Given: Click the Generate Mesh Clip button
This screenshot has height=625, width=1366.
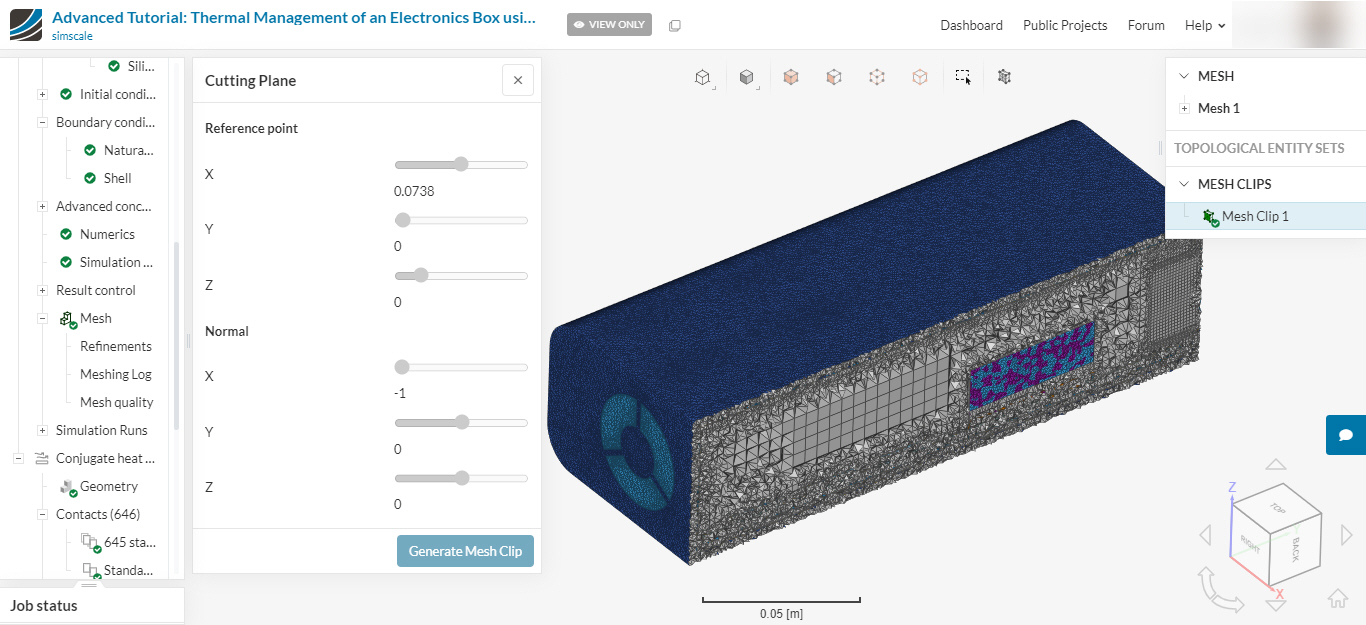Looking at the screenshot, I should pyautogui.click(x=465, y=551).
